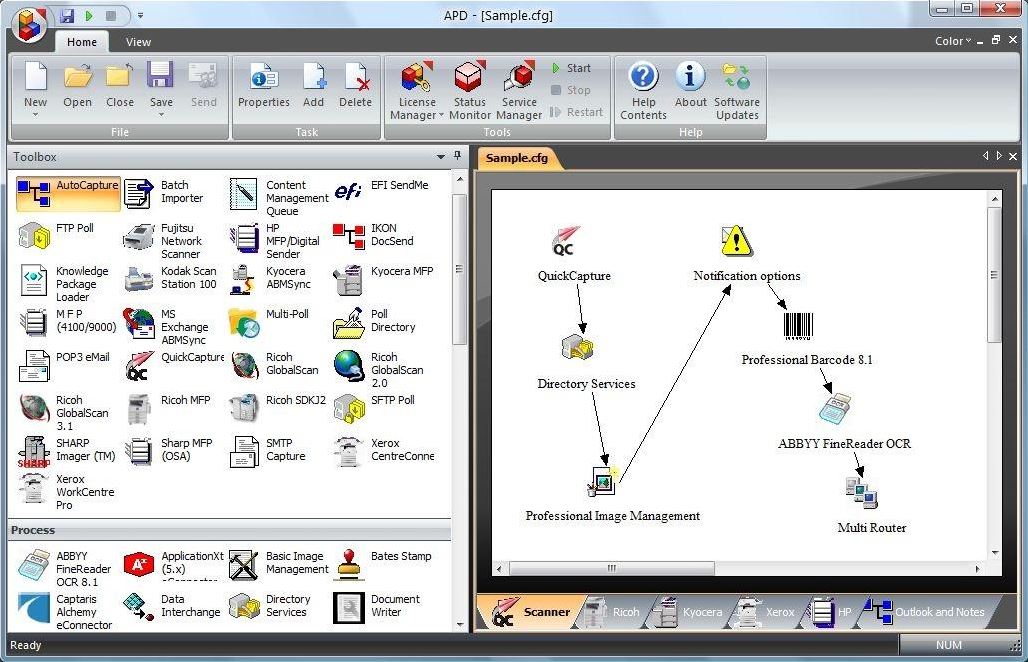Check for Software Updates
The image size is (1028, 662).
(x=737, y=90)
